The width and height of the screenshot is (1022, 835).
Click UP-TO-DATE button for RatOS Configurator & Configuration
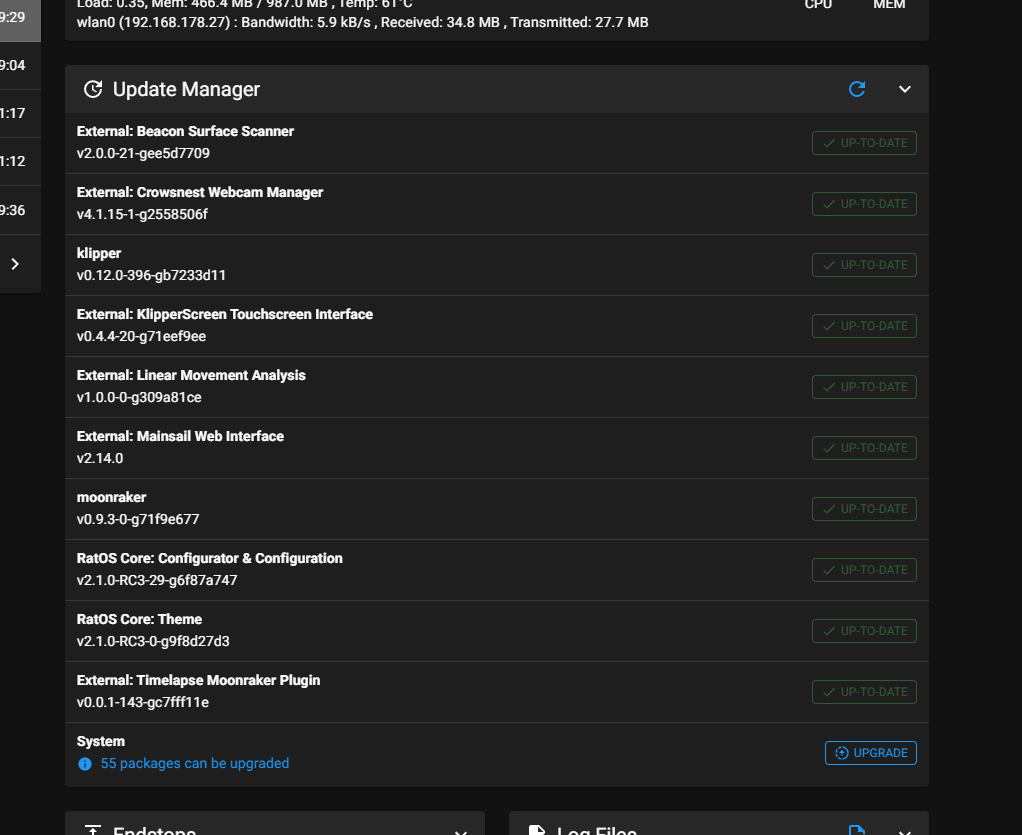pos(864,570)
